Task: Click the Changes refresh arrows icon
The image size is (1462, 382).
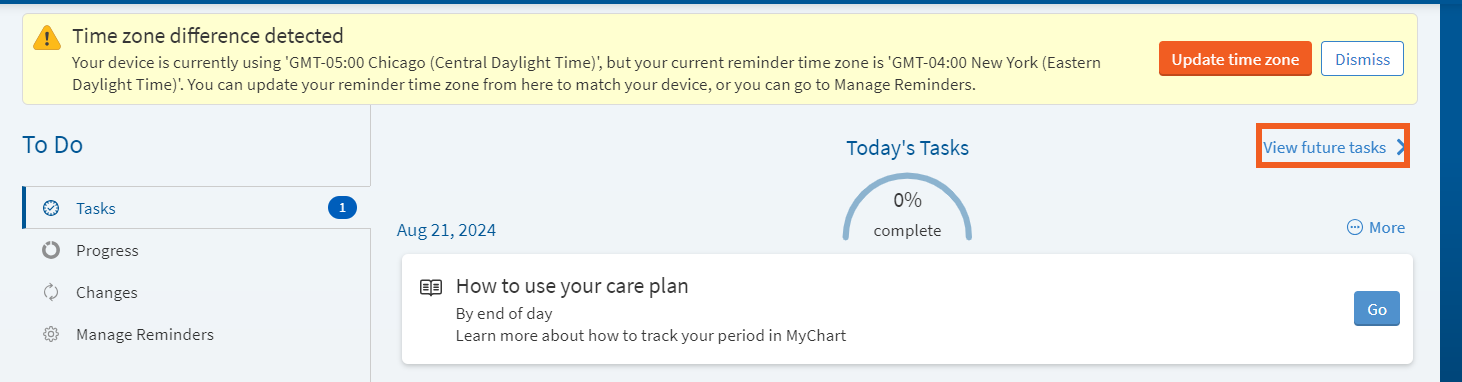Action: click(x=51, y=292)
